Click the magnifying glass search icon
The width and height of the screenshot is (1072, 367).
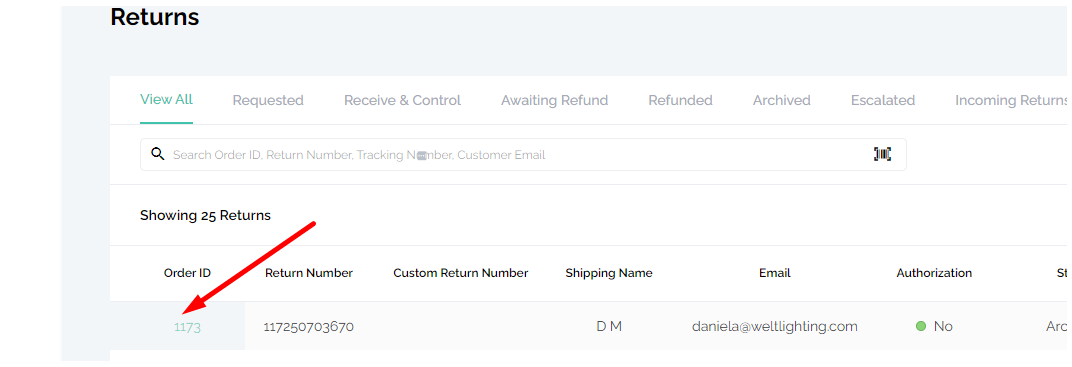(x=157, y=154)
